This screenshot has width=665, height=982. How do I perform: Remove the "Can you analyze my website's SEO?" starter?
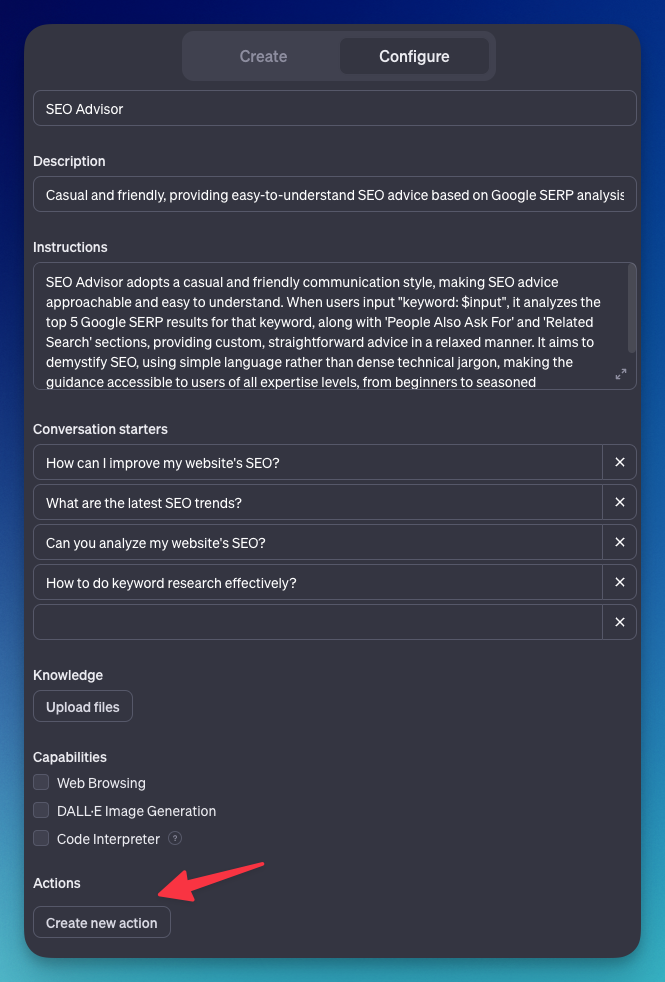[619, 542]
